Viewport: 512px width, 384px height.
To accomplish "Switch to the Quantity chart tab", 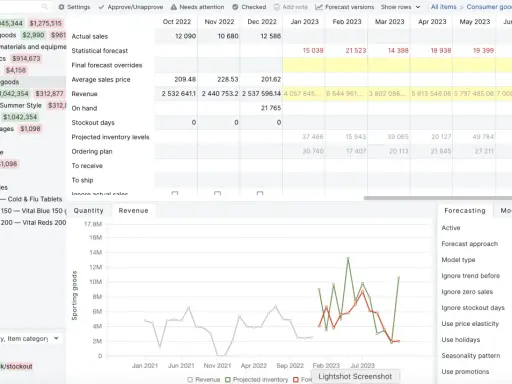I will (88, 211).
